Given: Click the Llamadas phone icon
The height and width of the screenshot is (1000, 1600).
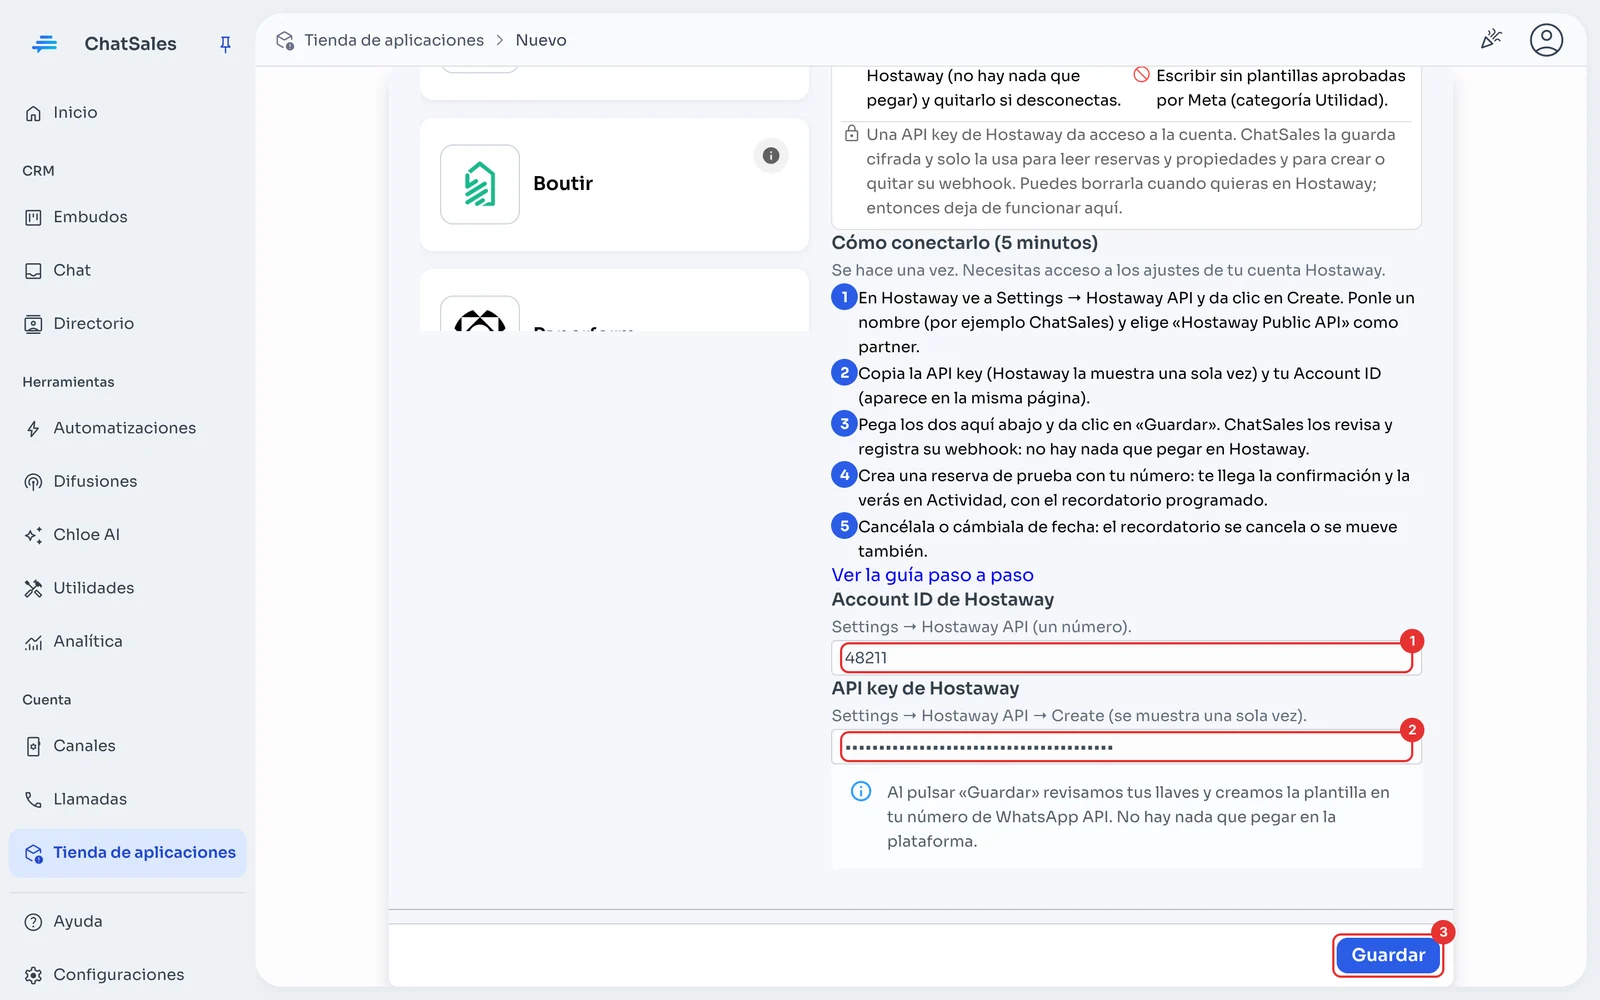Looking at the screenshot, I should tap(33, 799).
